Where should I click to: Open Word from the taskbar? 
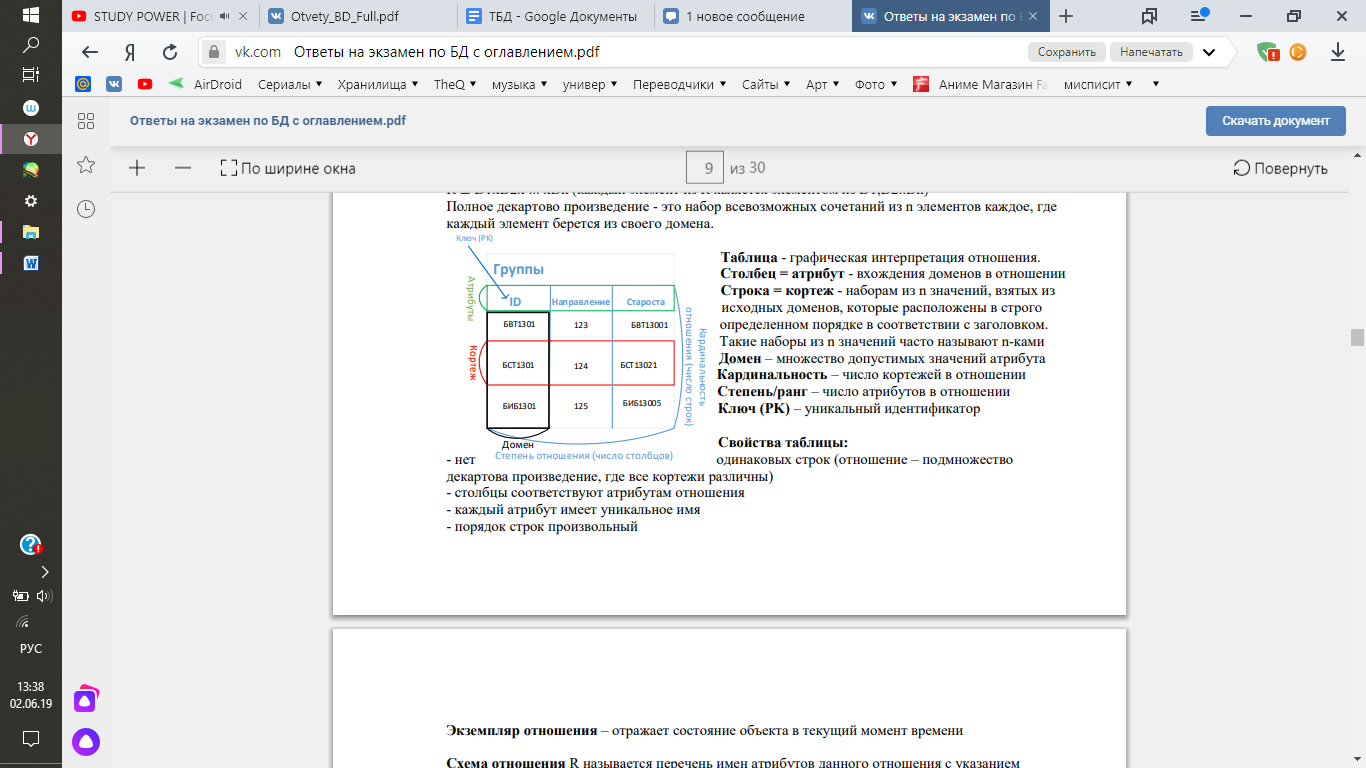(30, 263)
